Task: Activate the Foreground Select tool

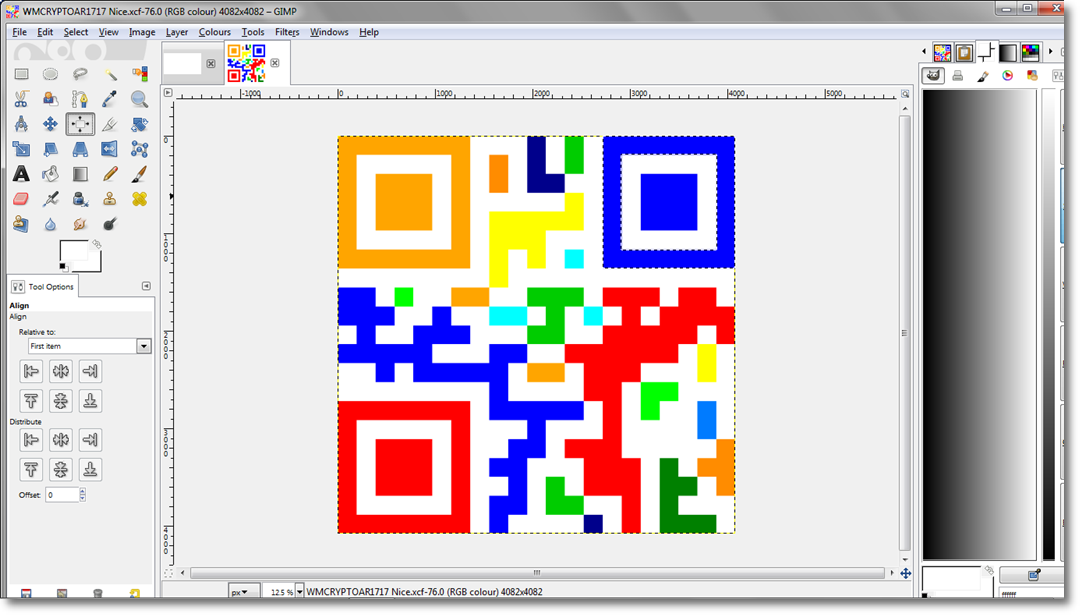Action: click(50, 99)
